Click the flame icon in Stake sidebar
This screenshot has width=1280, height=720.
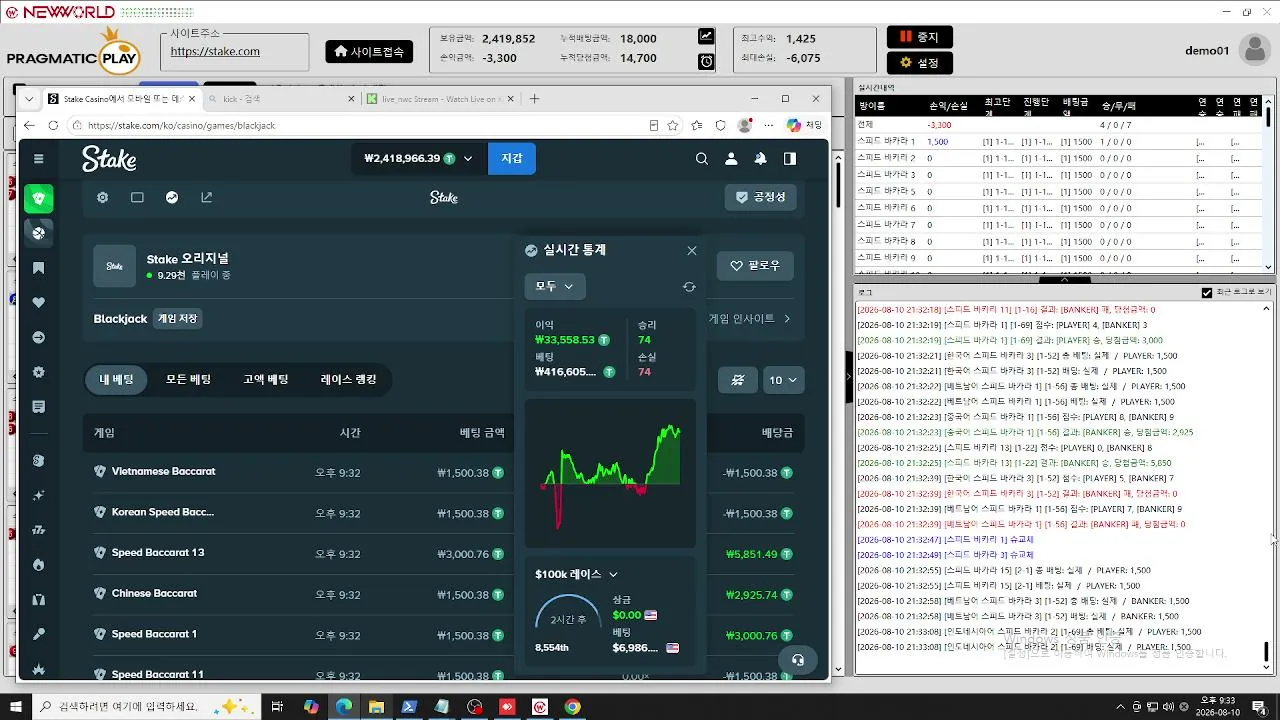(39, 565)
